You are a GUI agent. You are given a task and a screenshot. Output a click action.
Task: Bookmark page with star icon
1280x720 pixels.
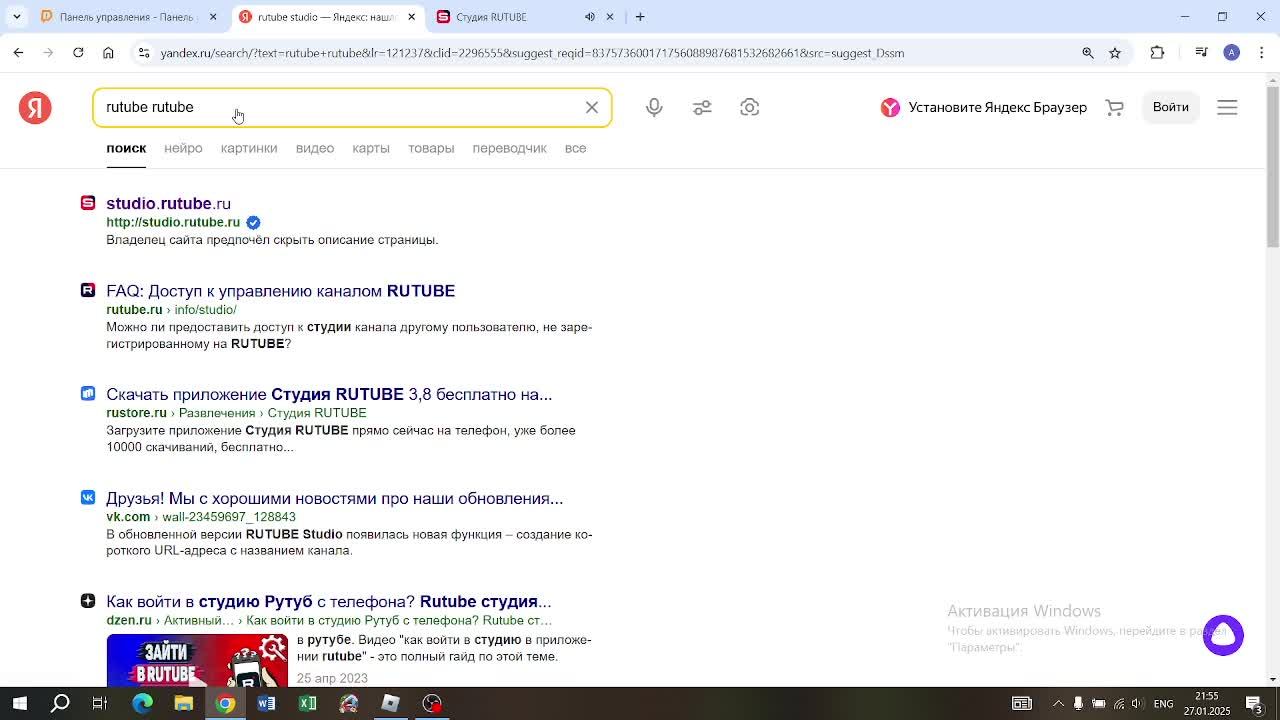click(x=1115, y=53)
